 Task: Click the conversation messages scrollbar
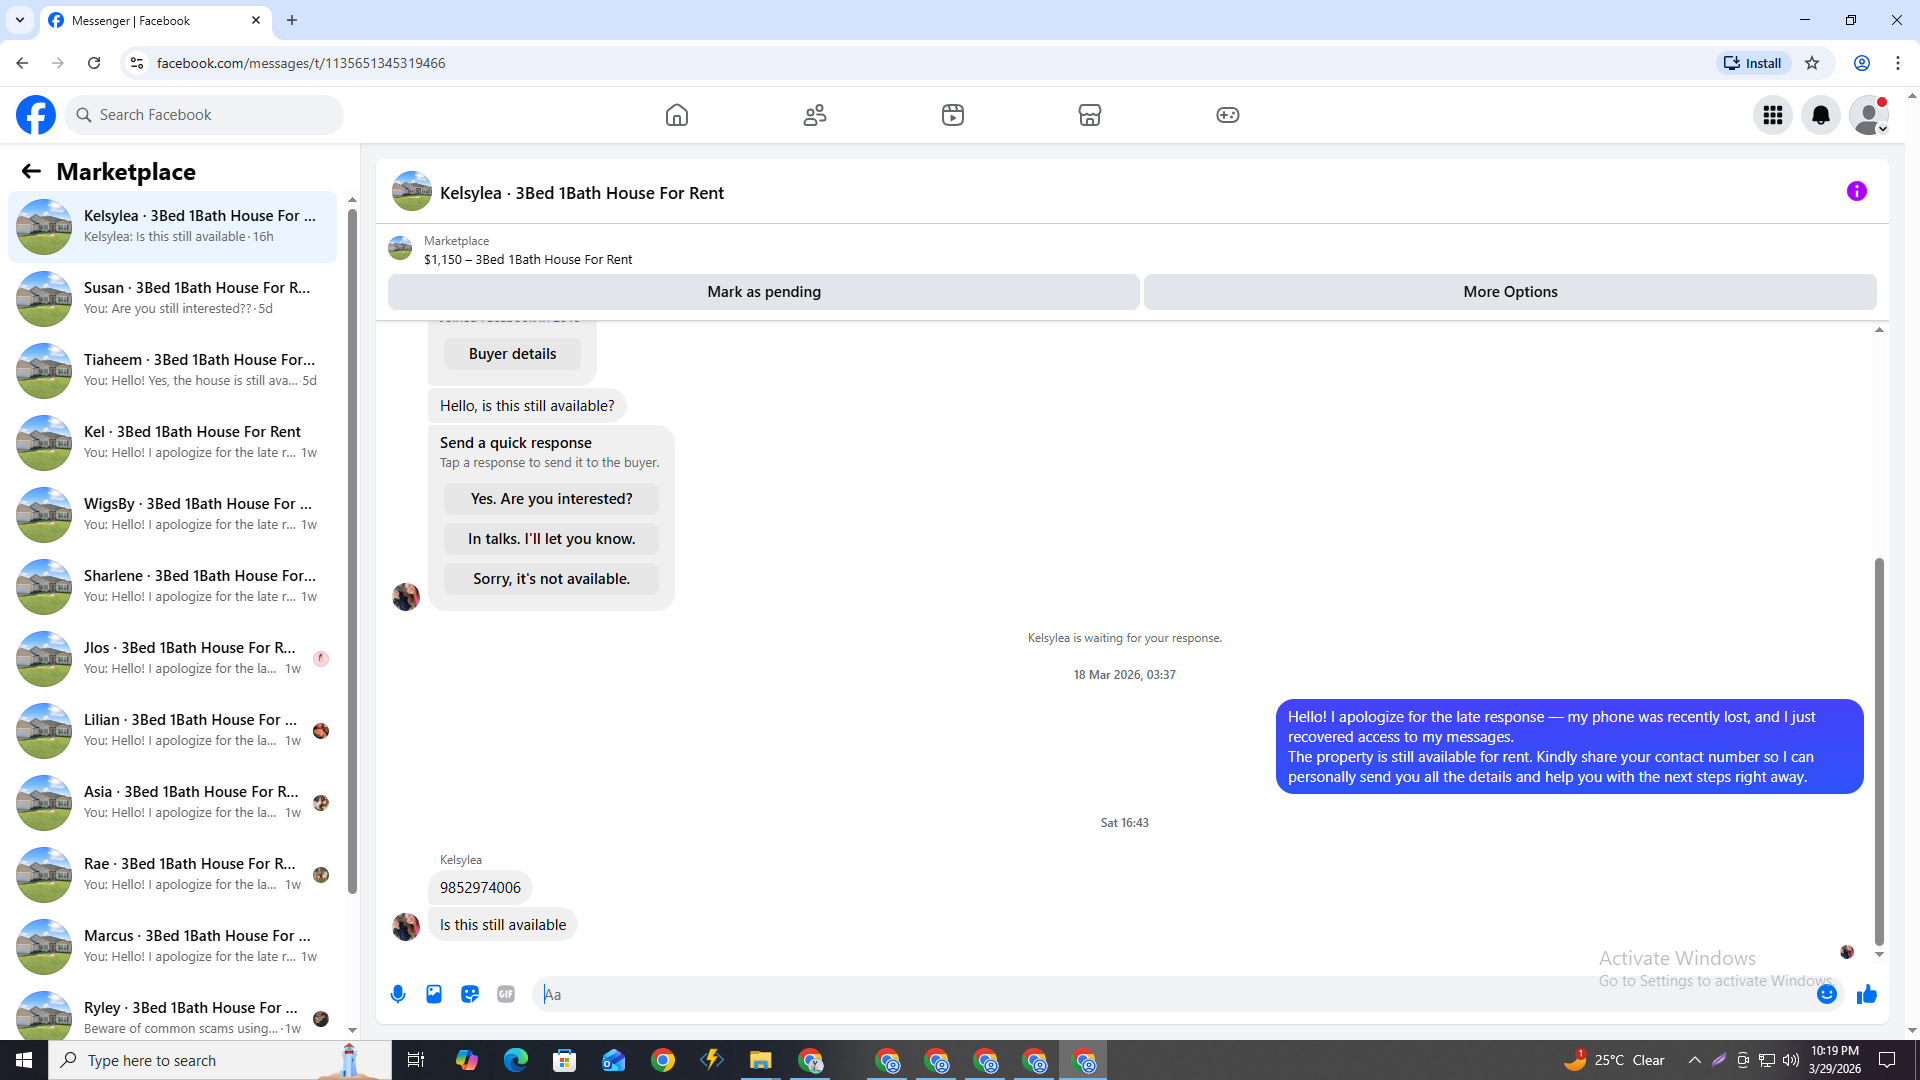coord(1879,751)
